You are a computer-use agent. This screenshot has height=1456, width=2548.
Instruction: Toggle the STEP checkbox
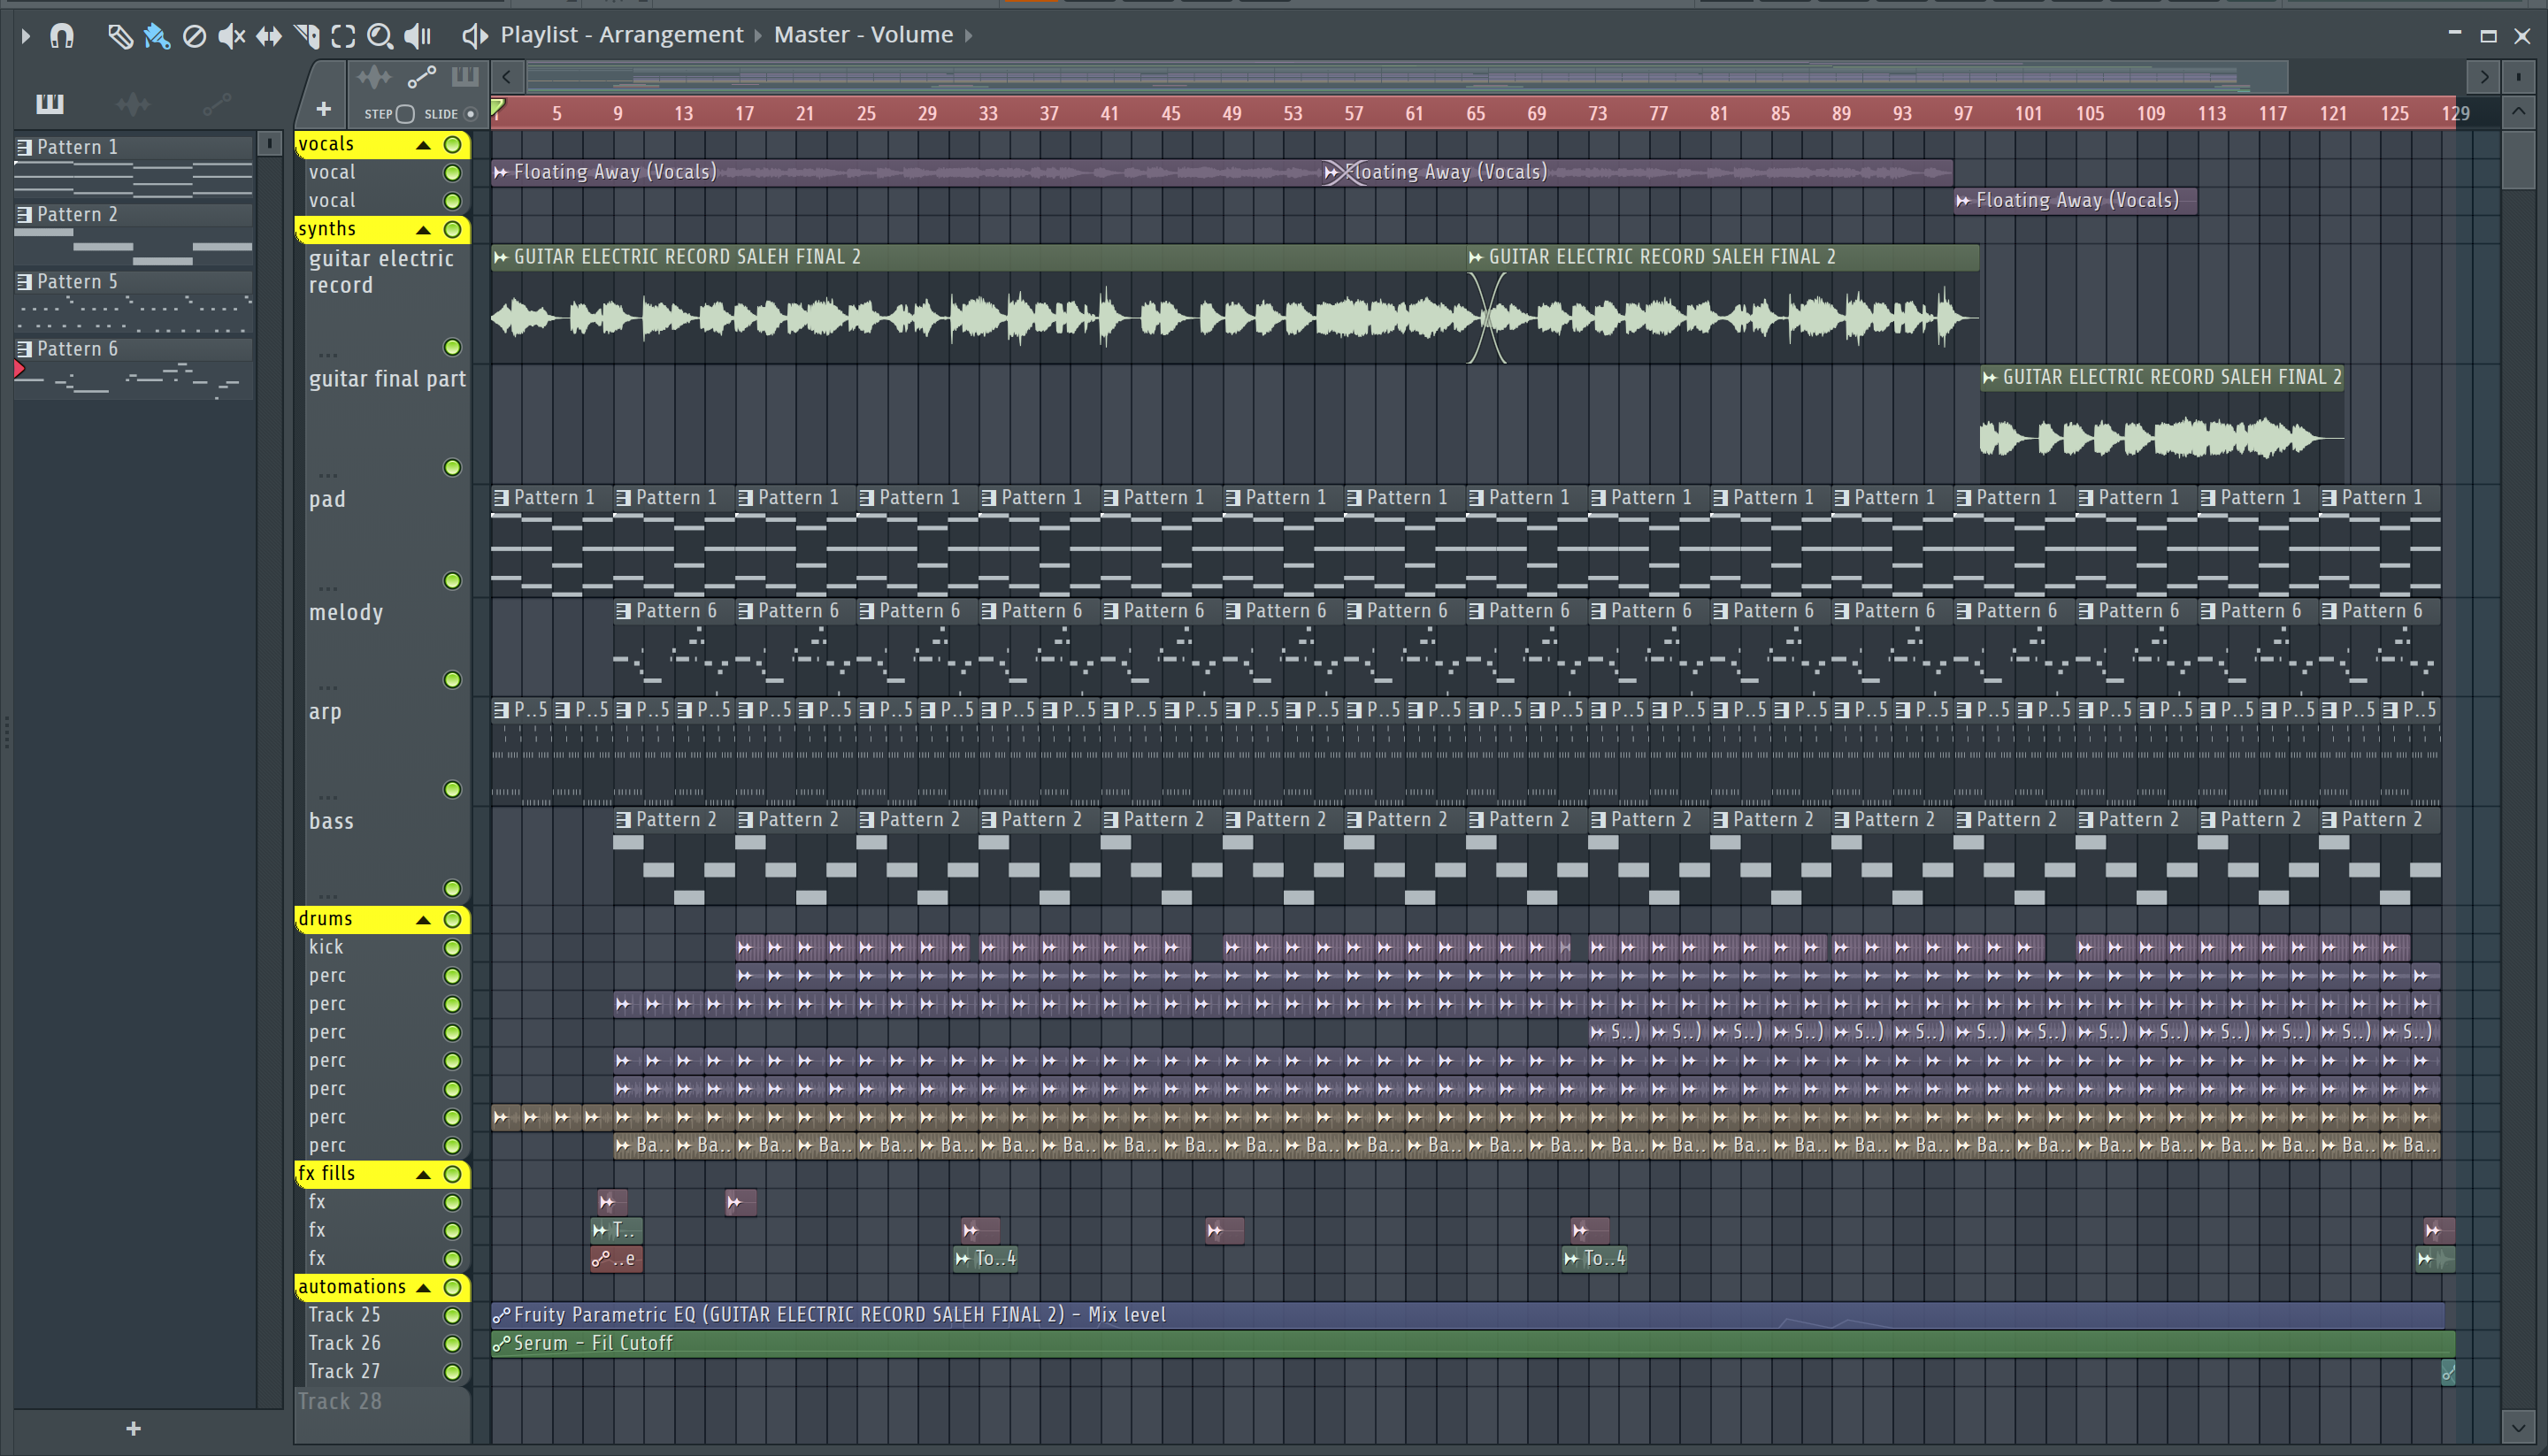(405, 114)
